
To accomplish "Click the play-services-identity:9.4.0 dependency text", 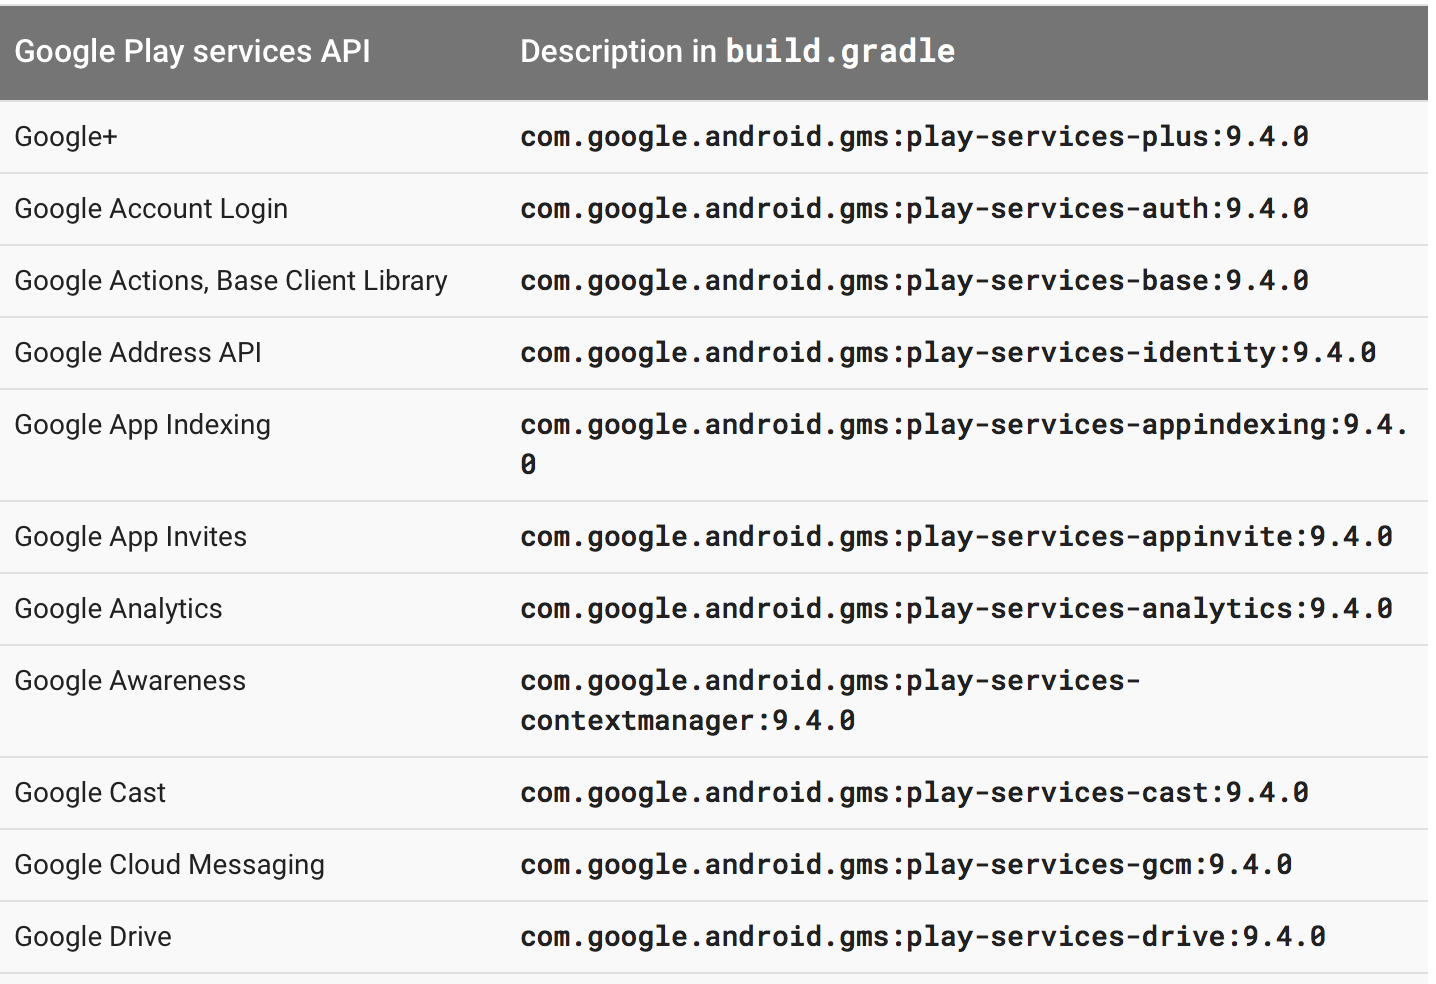I will tap(948, 353).
